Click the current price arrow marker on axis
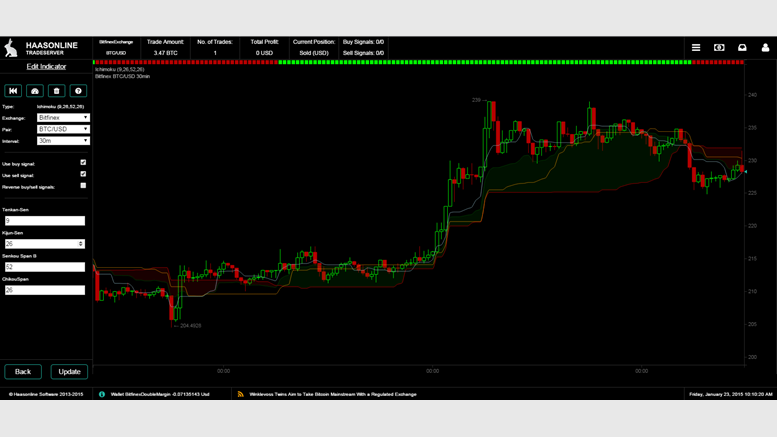777x437 pixels. point(746,171)
